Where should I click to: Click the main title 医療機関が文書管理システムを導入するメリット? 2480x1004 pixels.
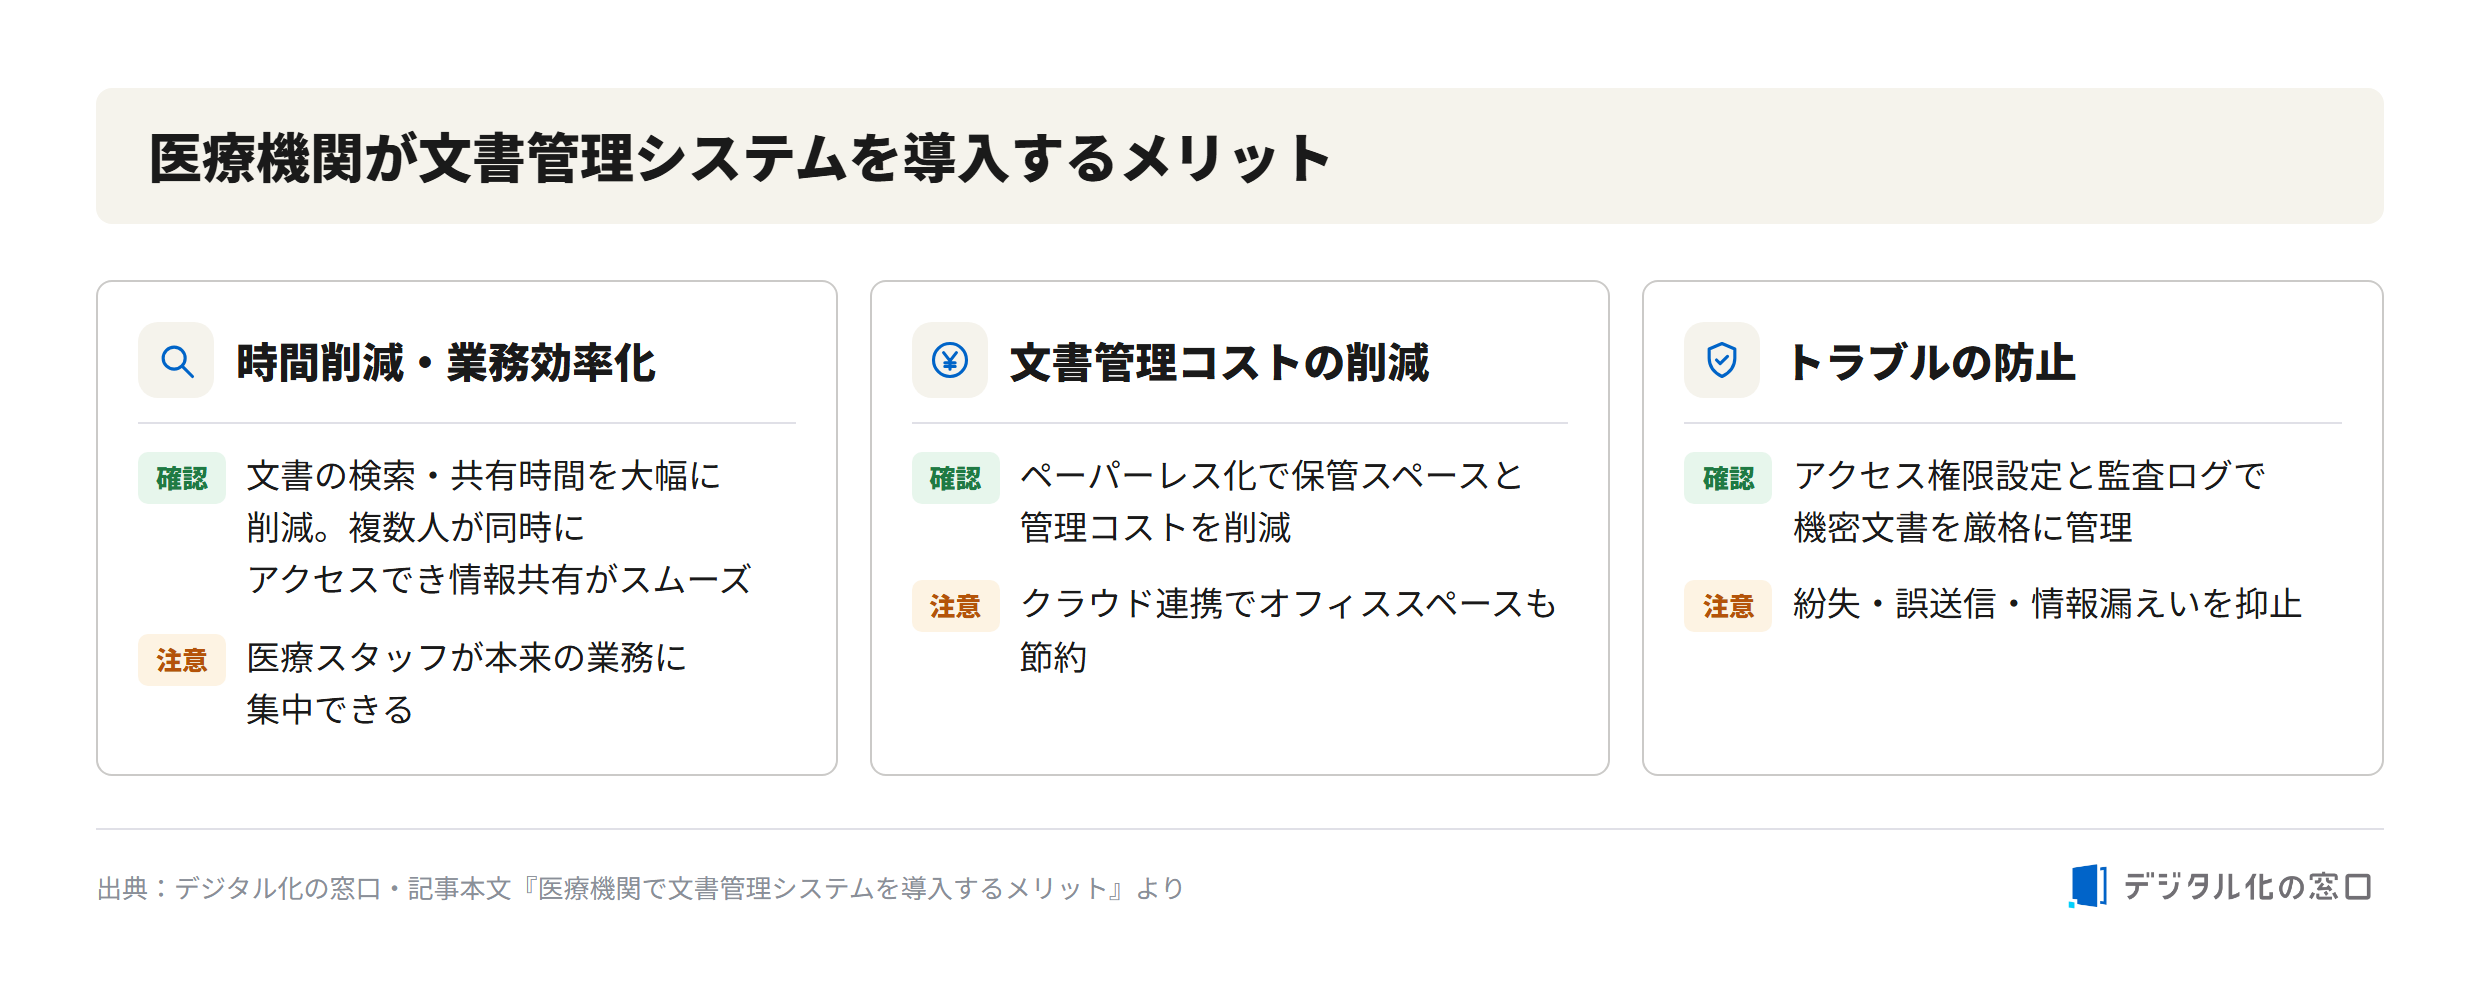(740, 158)
